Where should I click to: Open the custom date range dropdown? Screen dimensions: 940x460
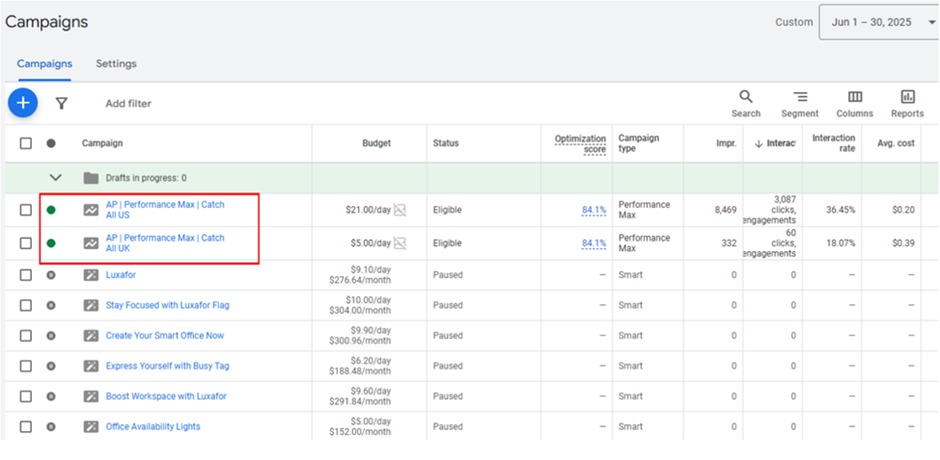878,22
